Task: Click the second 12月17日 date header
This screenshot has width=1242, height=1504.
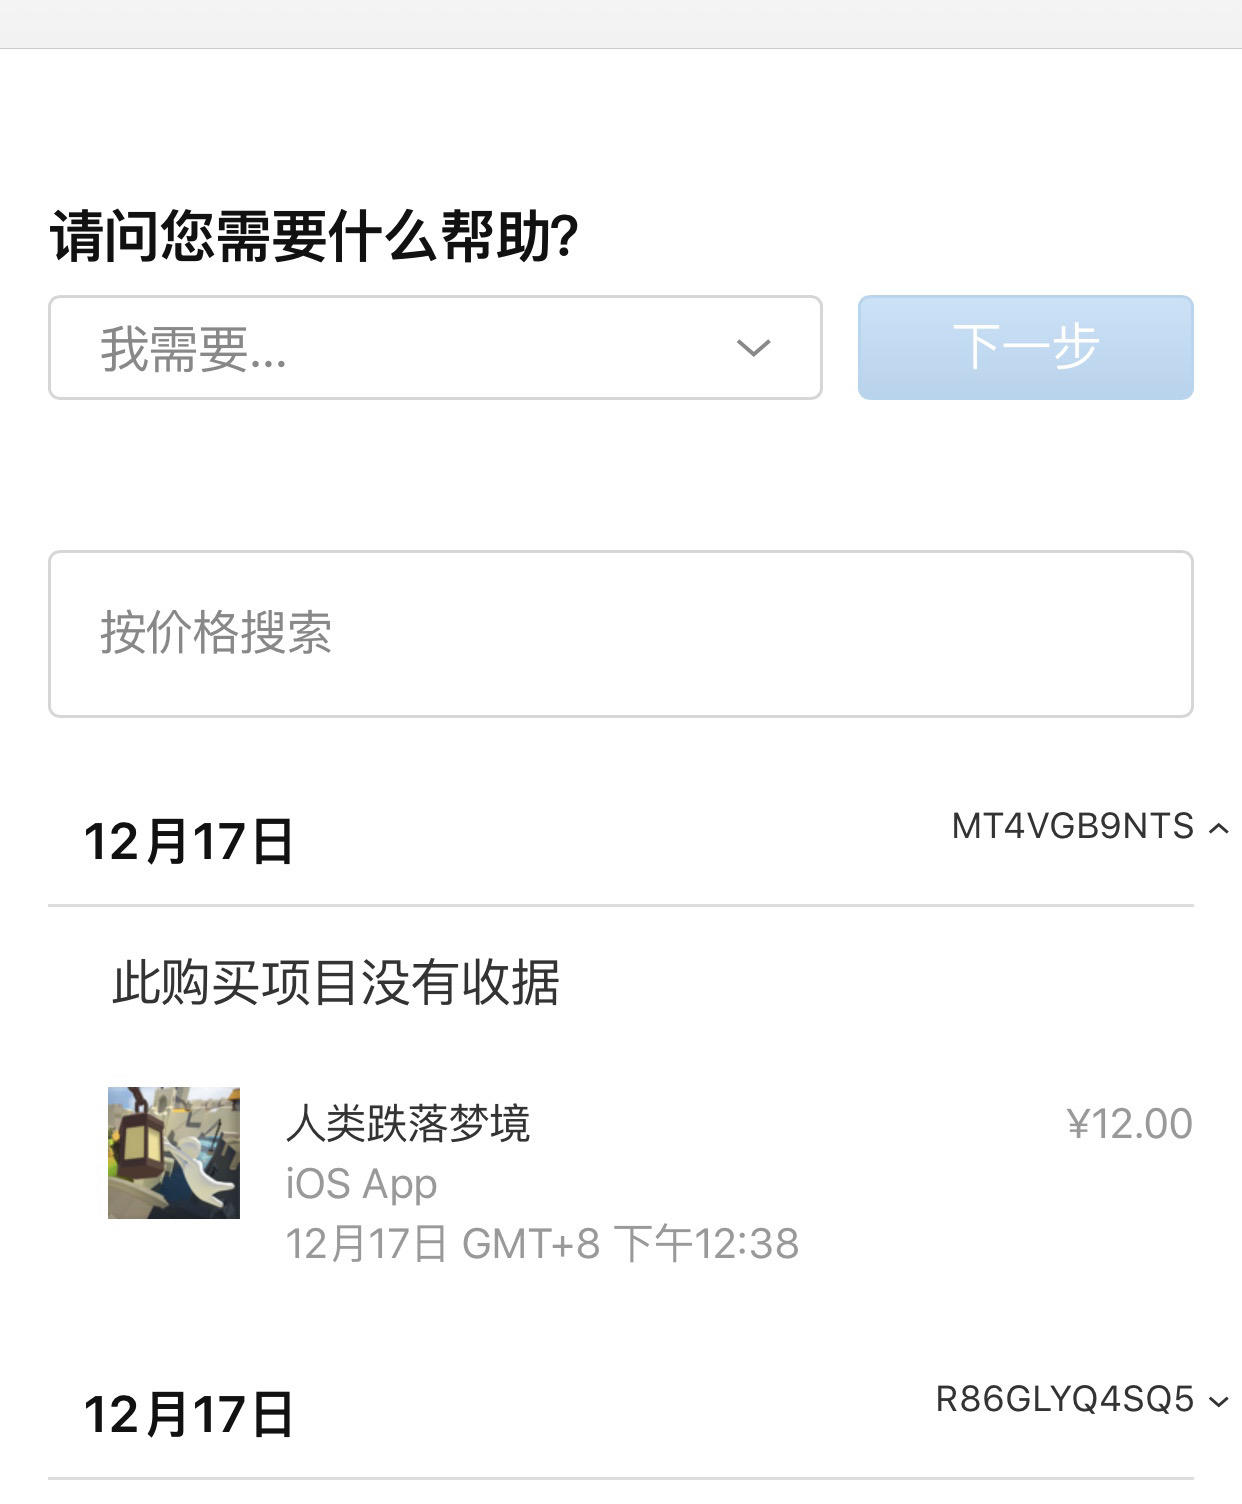Action: (x=188, y=1415)
